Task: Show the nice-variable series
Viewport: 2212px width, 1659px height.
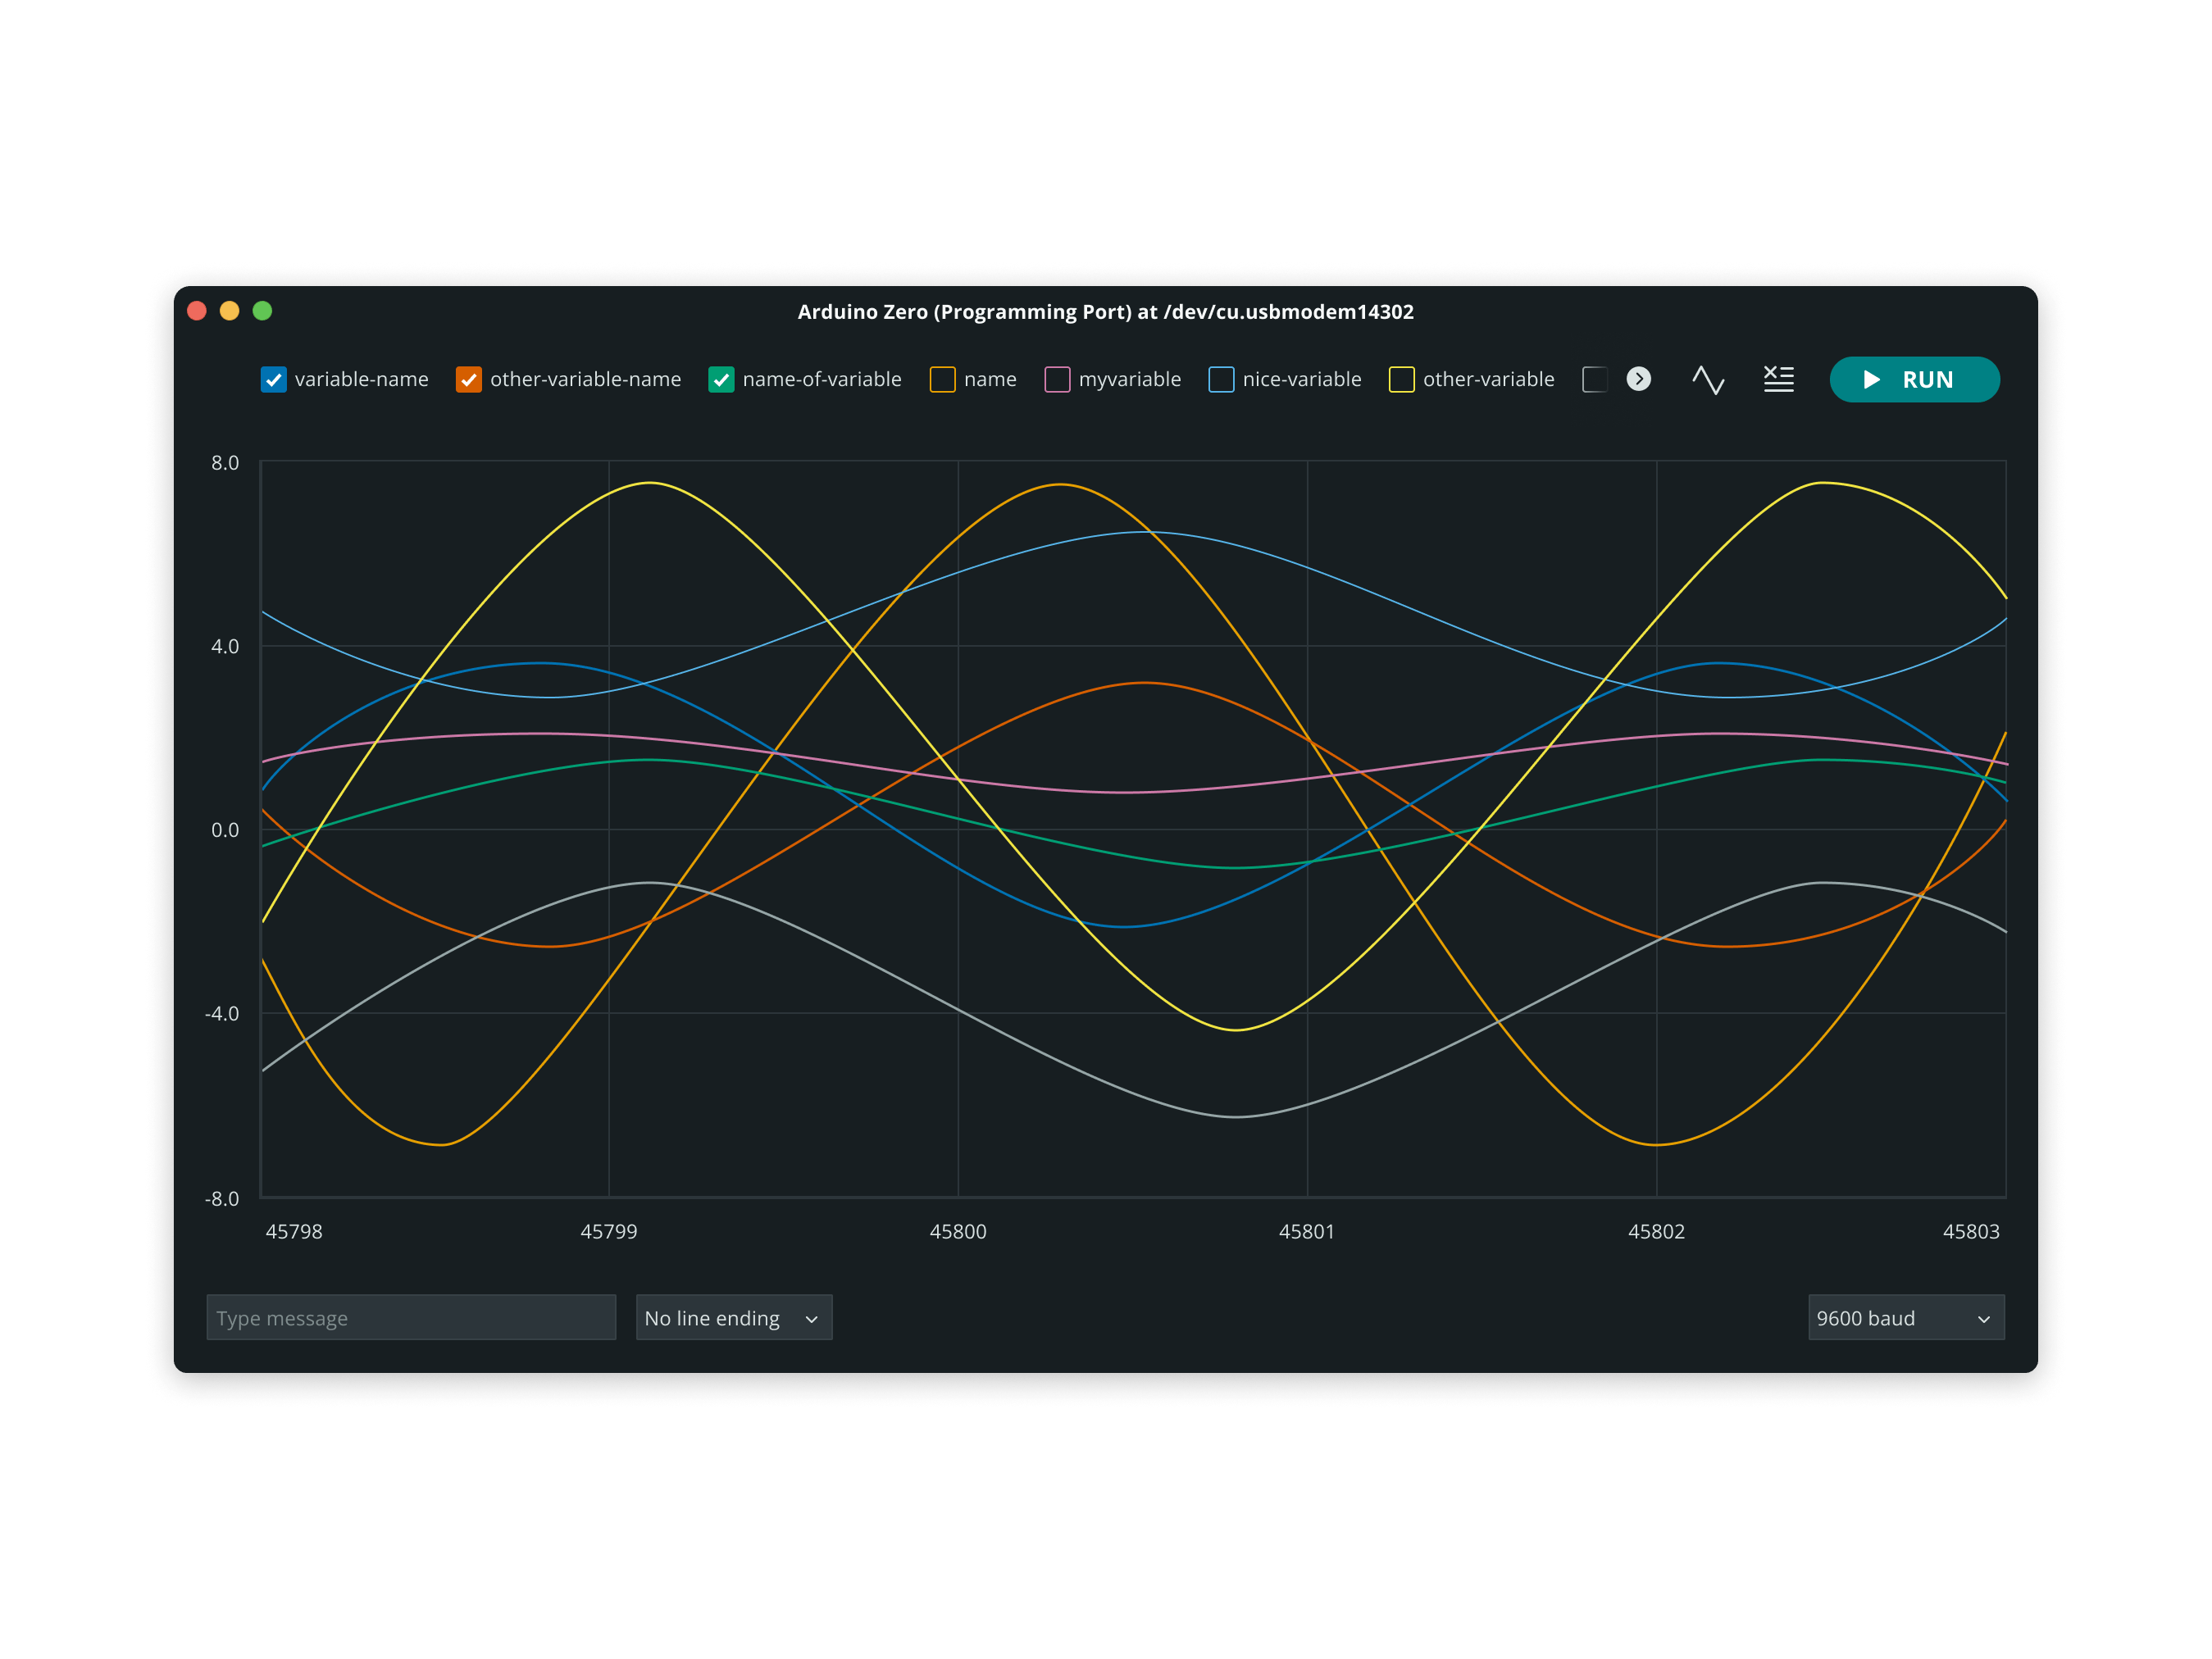Action: pyautogui.click(x=1221, y=380)
